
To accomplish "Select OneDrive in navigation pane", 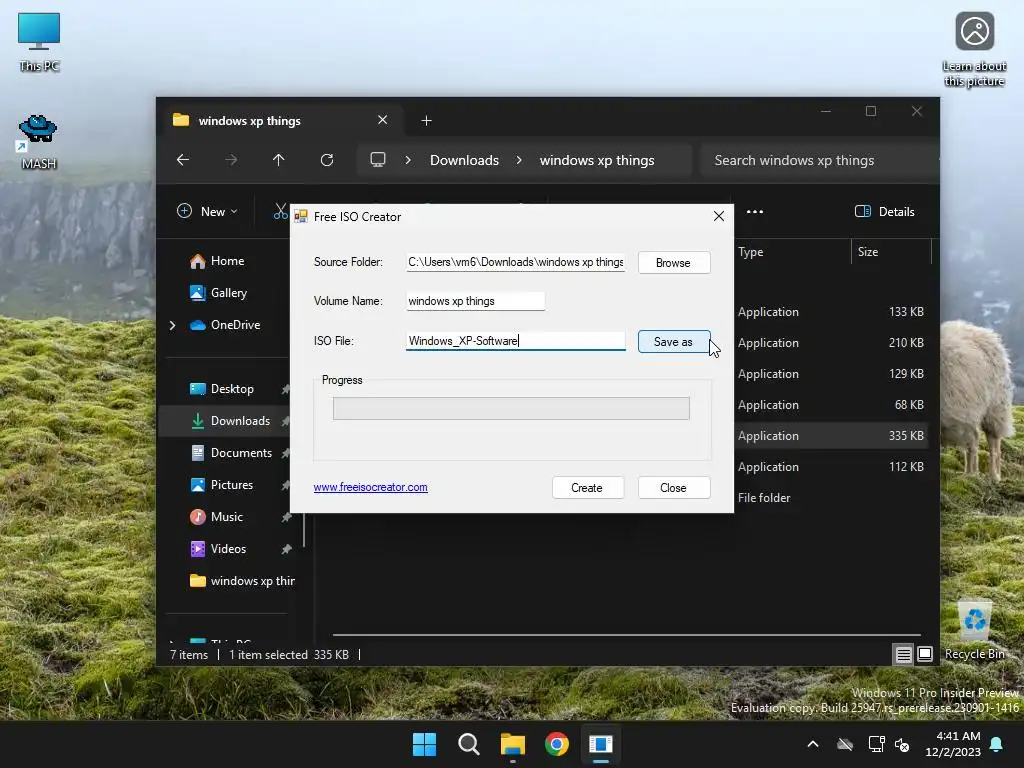I will click(225, 325).
